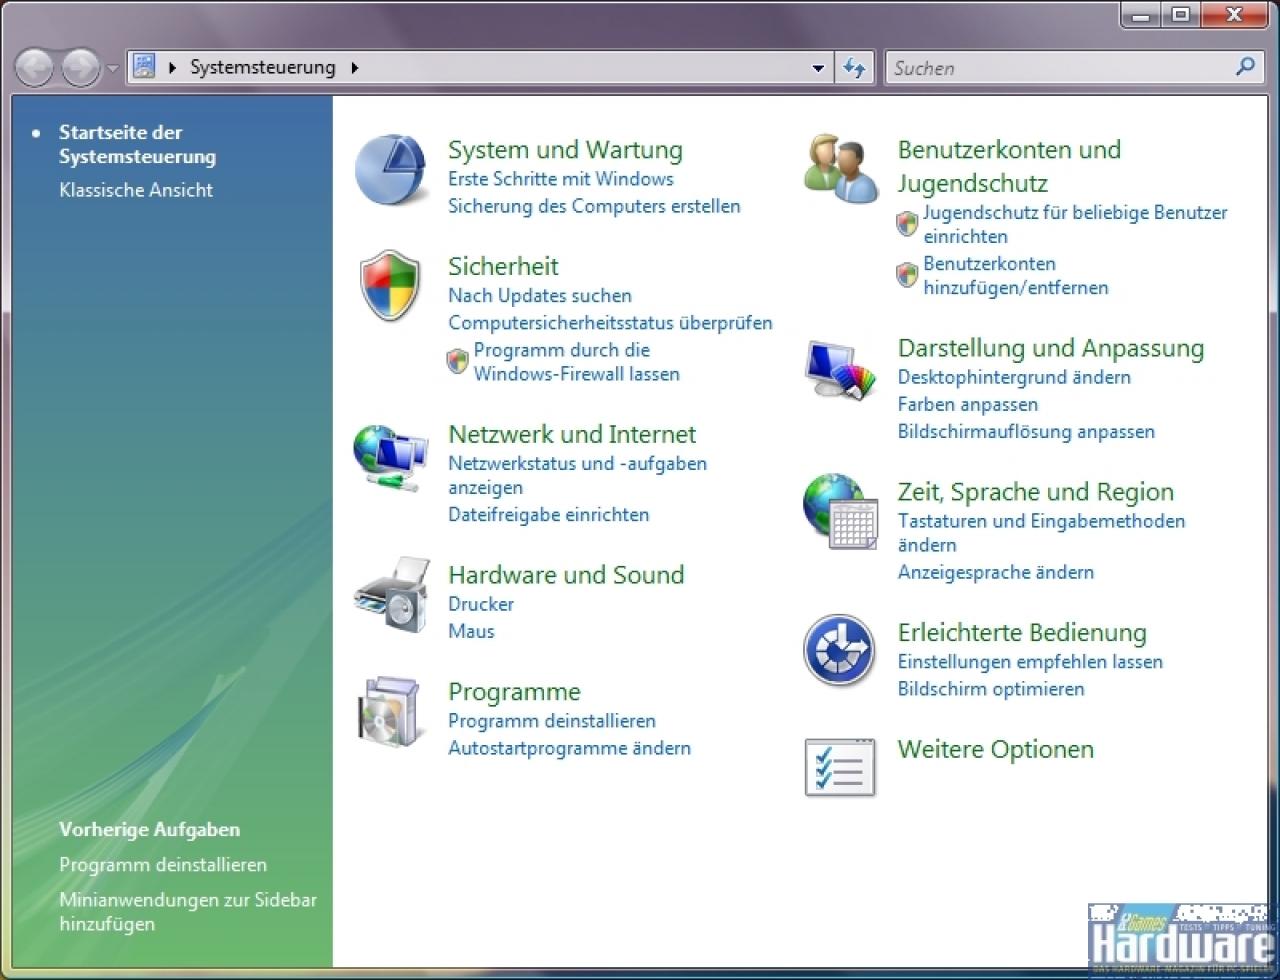Switch to Klassische Ansicht
This screenshot has height=980, width=1280.
coord(136,190)
